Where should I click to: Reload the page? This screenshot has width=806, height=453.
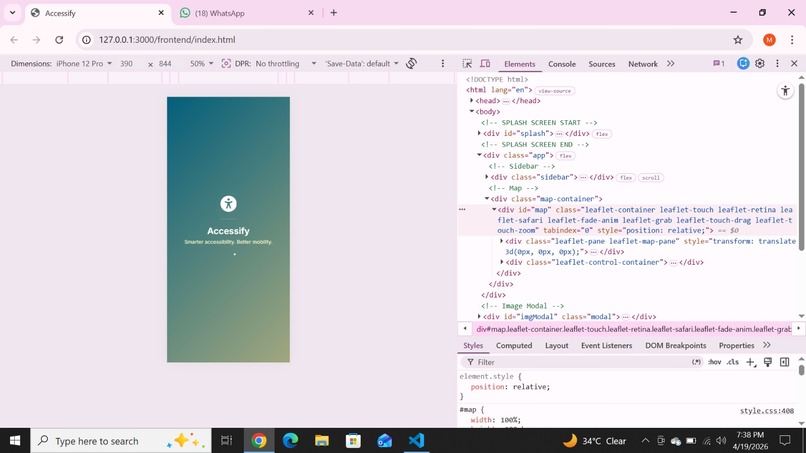(x=59, y=40)
